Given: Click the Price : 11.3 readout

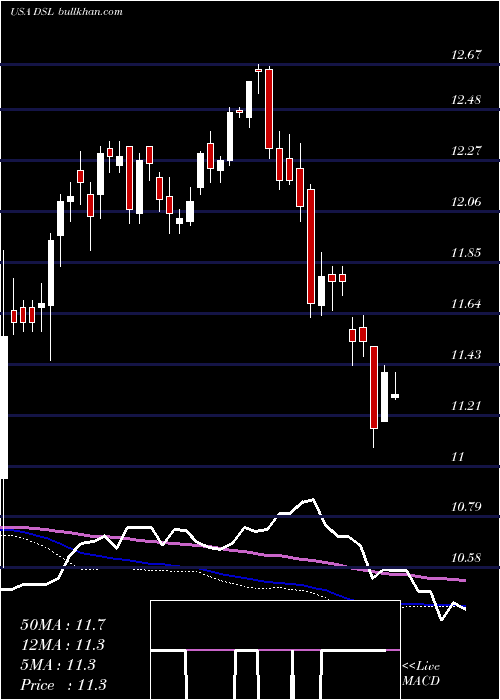Looking at the screenshot, I should (x=63, y=685).
